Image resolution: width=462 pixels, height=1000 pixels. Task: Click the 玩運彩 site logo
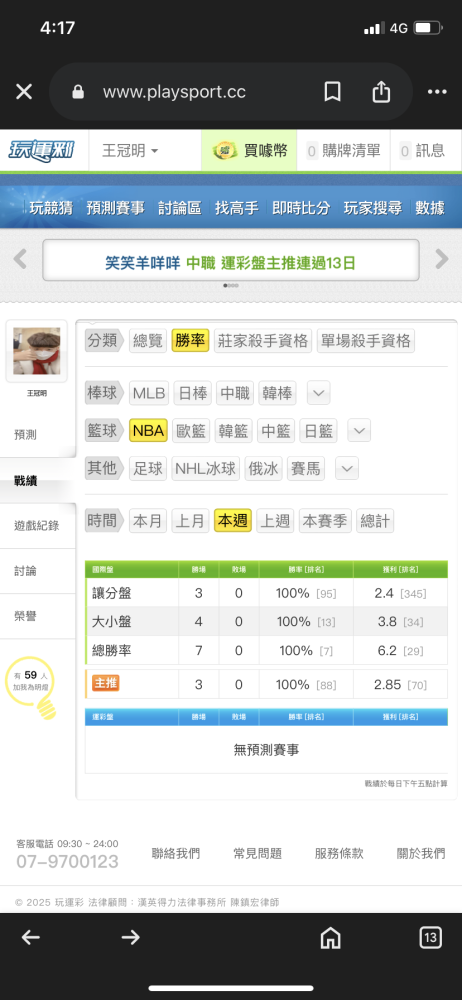pos(41,151)
